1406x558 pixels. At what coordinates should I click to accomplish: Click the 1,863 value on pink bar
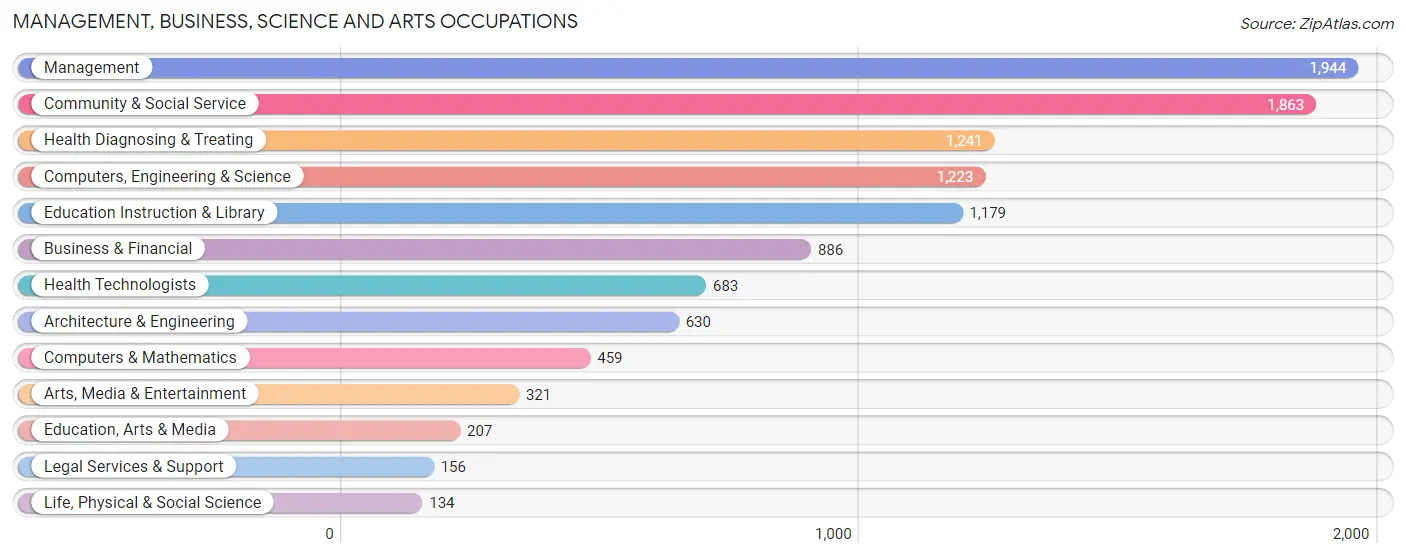[x=1286, y=105]
